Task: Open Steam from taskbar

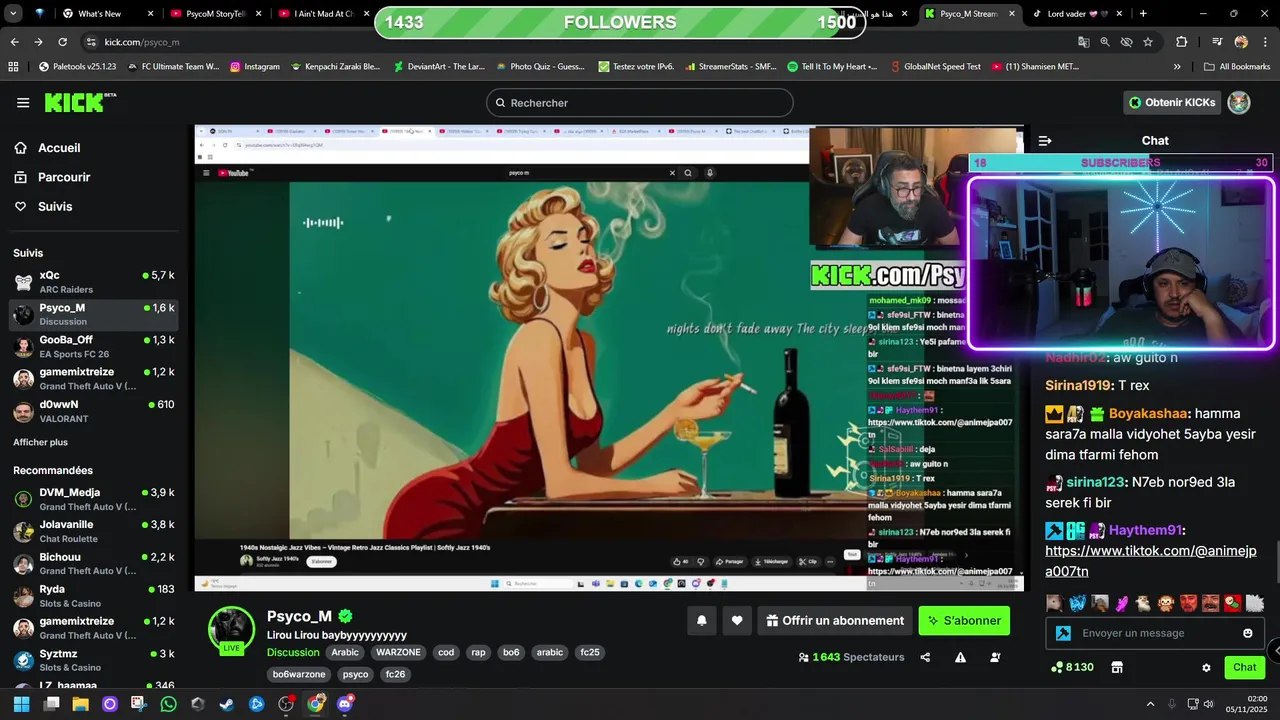Action: point(227,704)
